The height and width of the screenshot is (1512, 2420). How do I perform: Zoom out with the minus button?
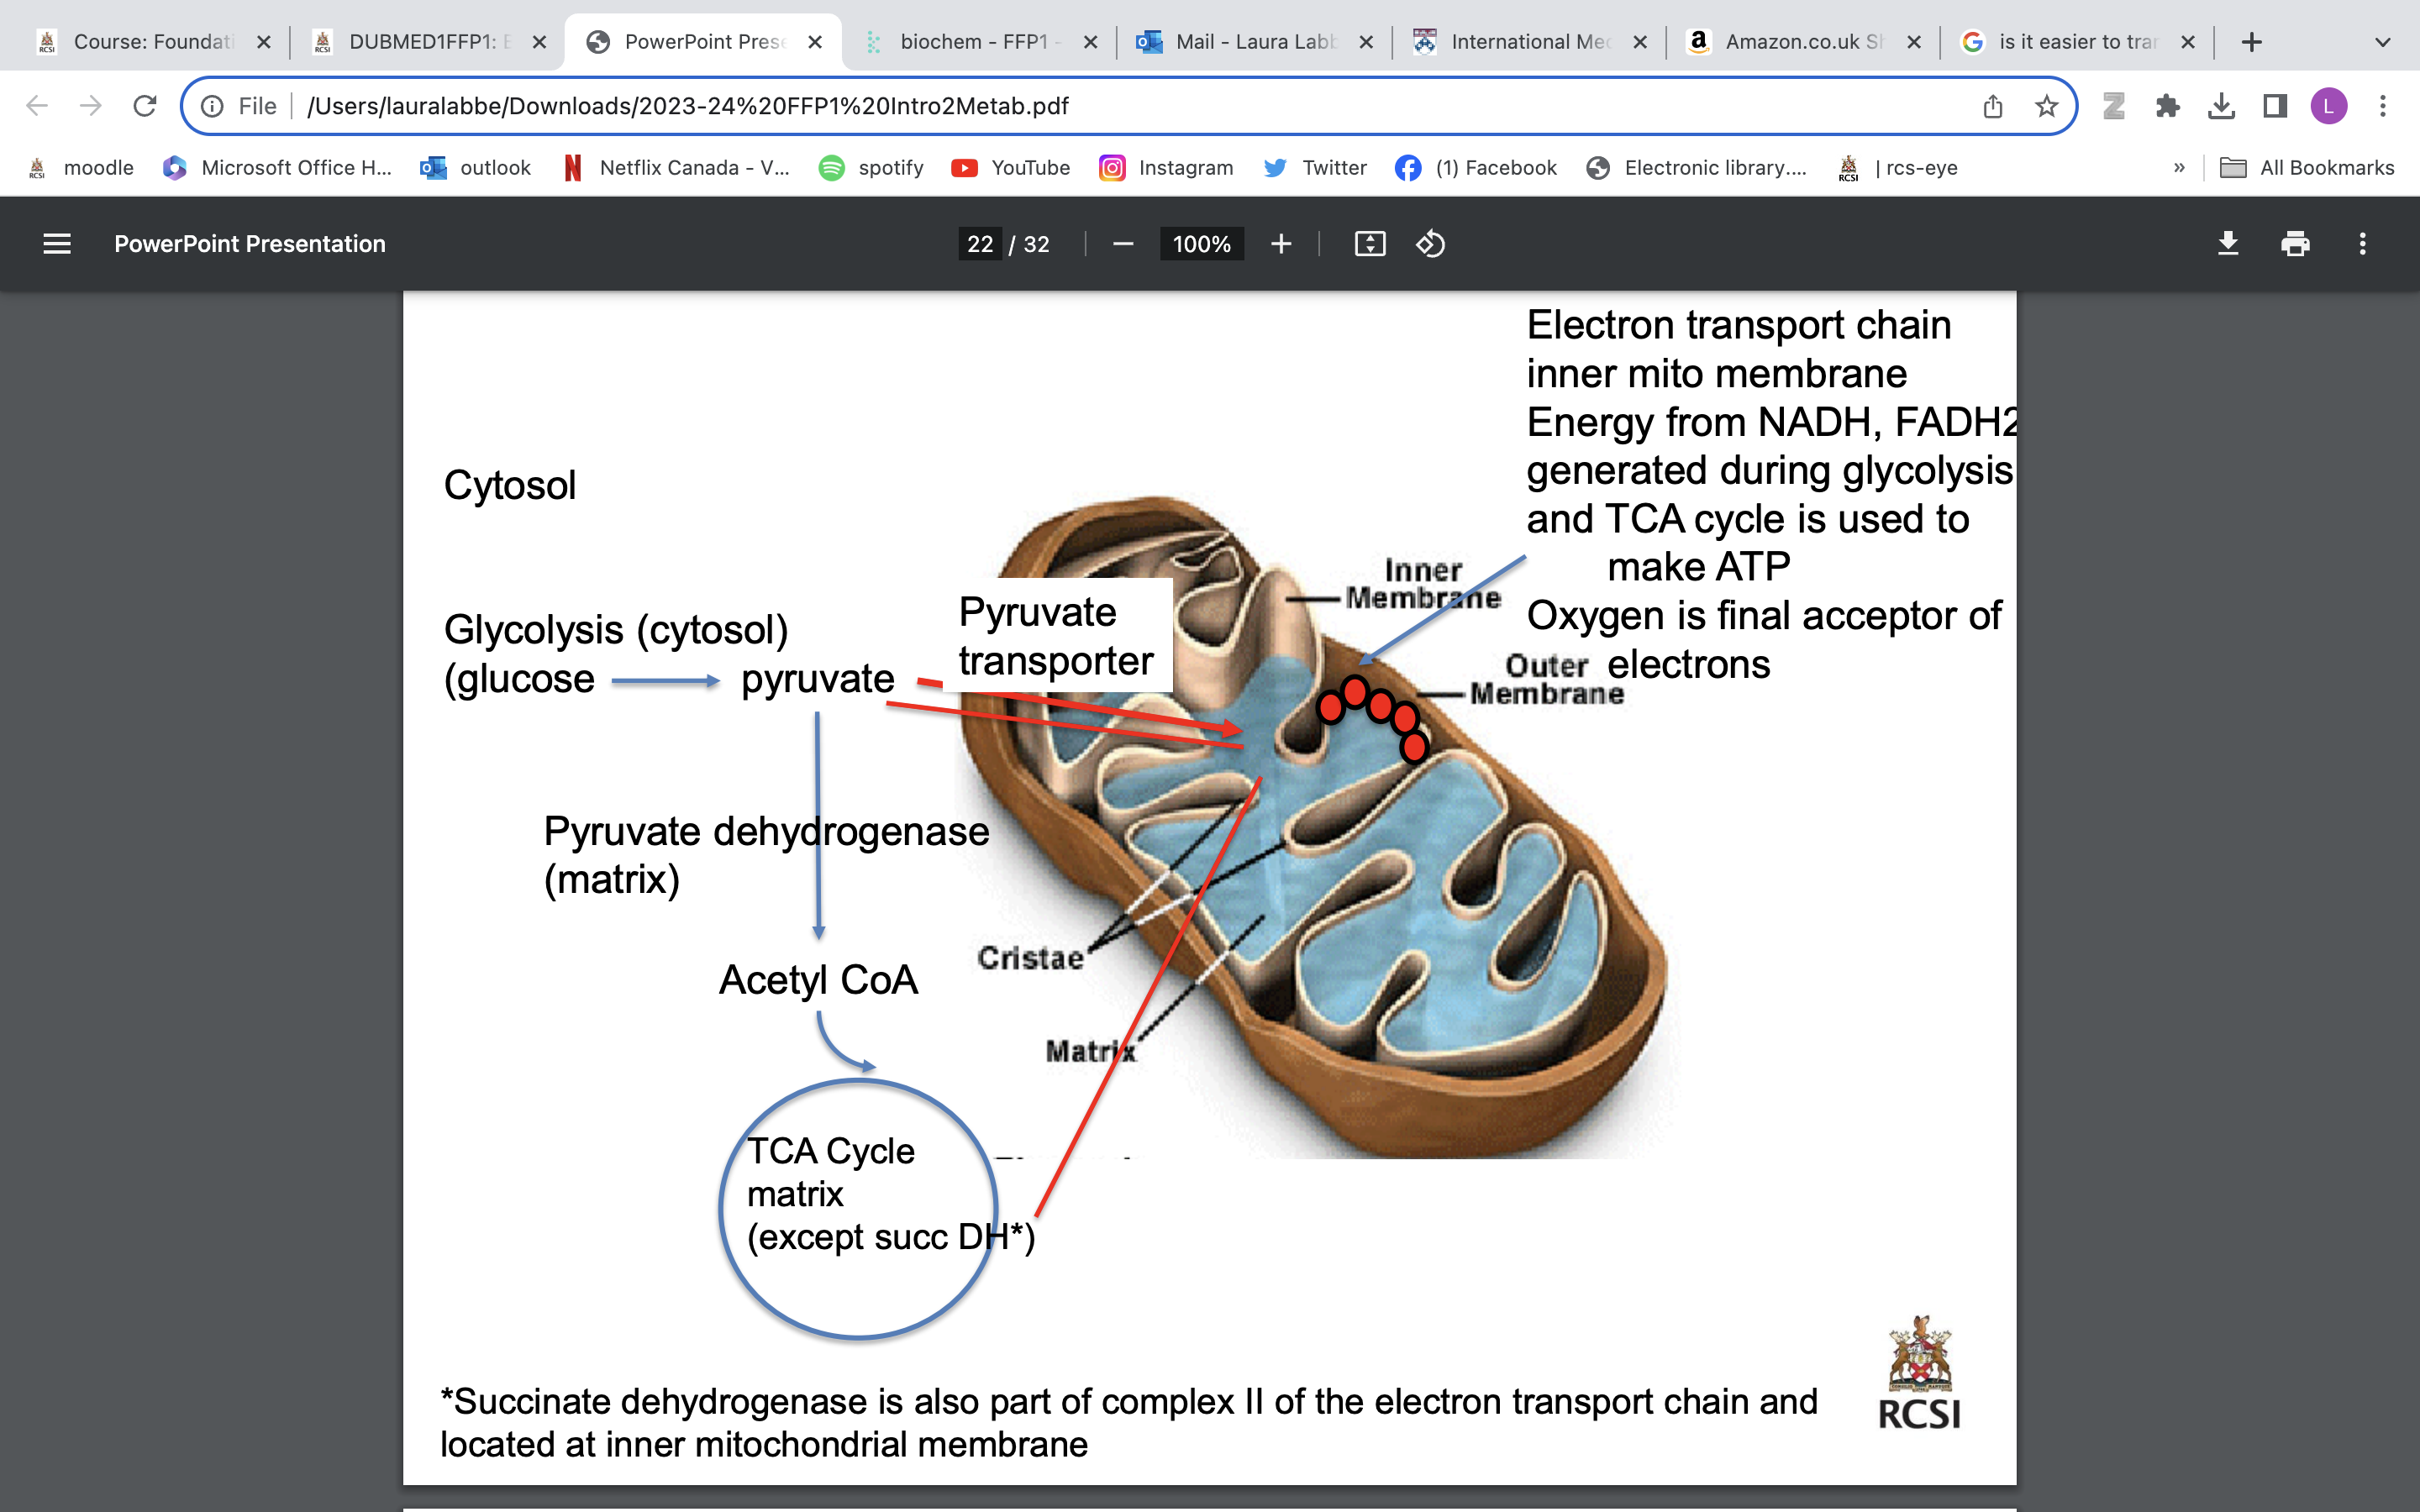click(1122, 244)
